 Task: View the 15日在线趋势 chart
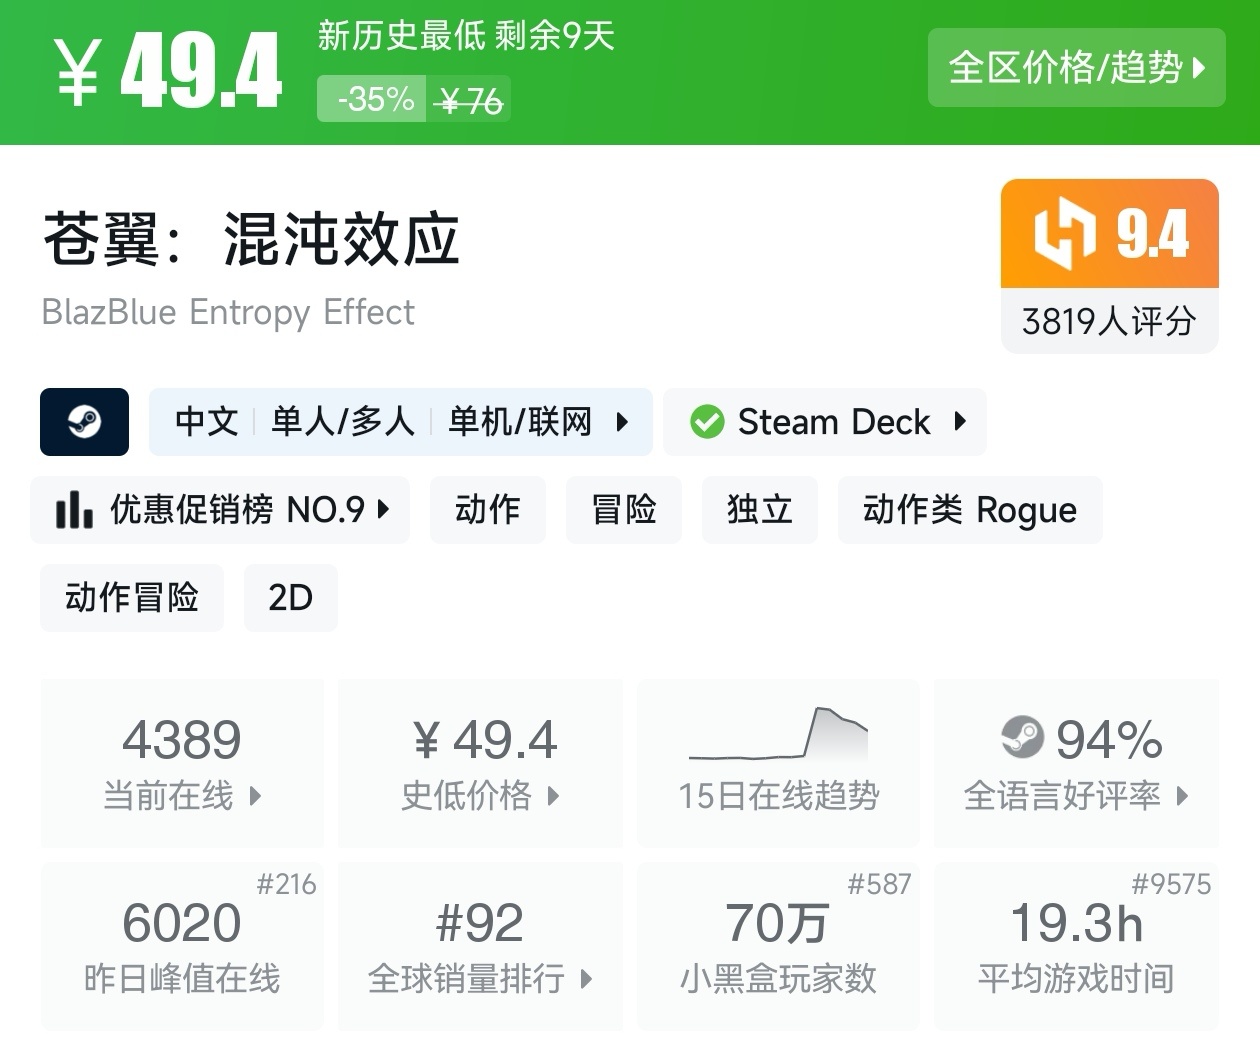click(778, 764)
